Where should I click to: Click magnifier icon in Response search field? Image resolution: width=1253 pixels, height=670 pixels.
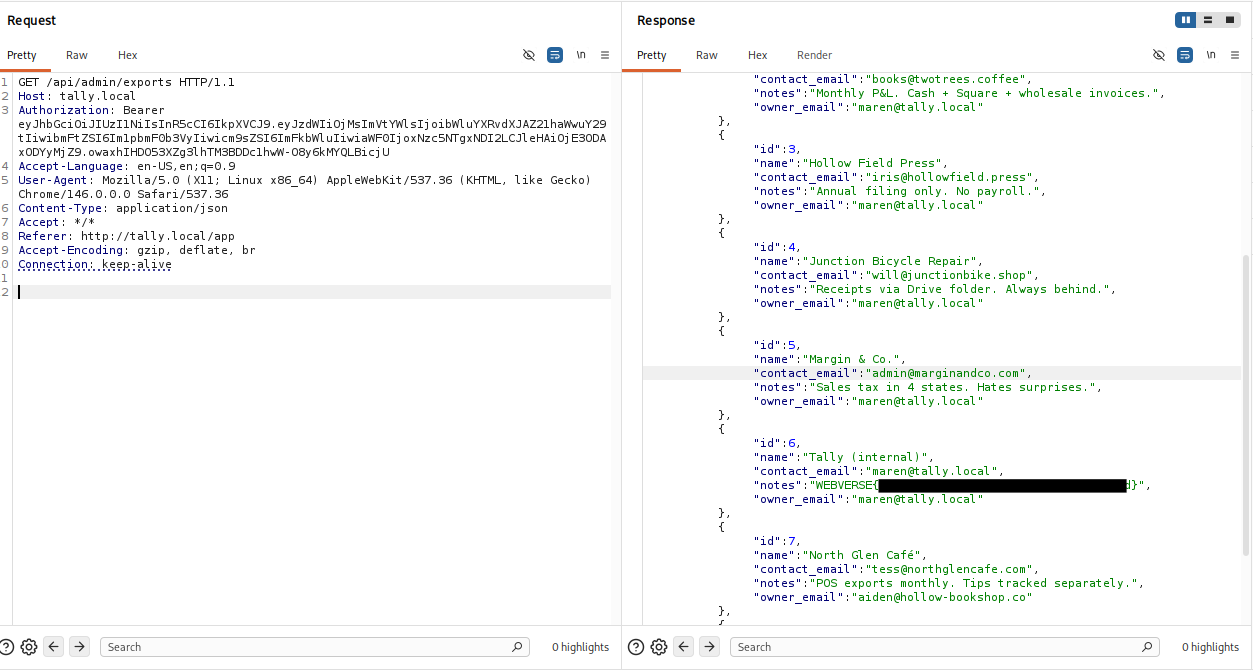click(1147, 647)
